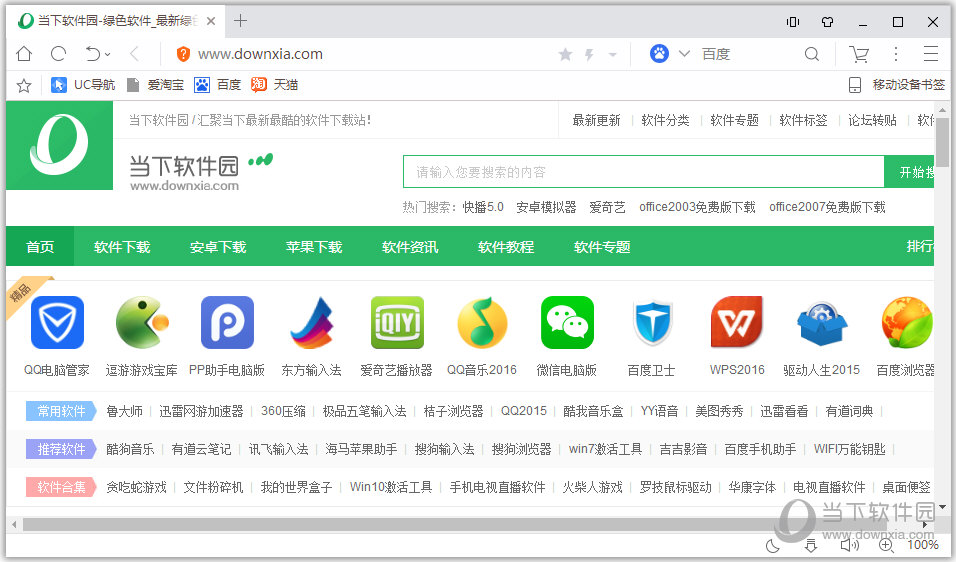The height and width of the screenshot is (562, 956).
Task: Open 软件专题 in top navigation links
Action: pos(734,120)
